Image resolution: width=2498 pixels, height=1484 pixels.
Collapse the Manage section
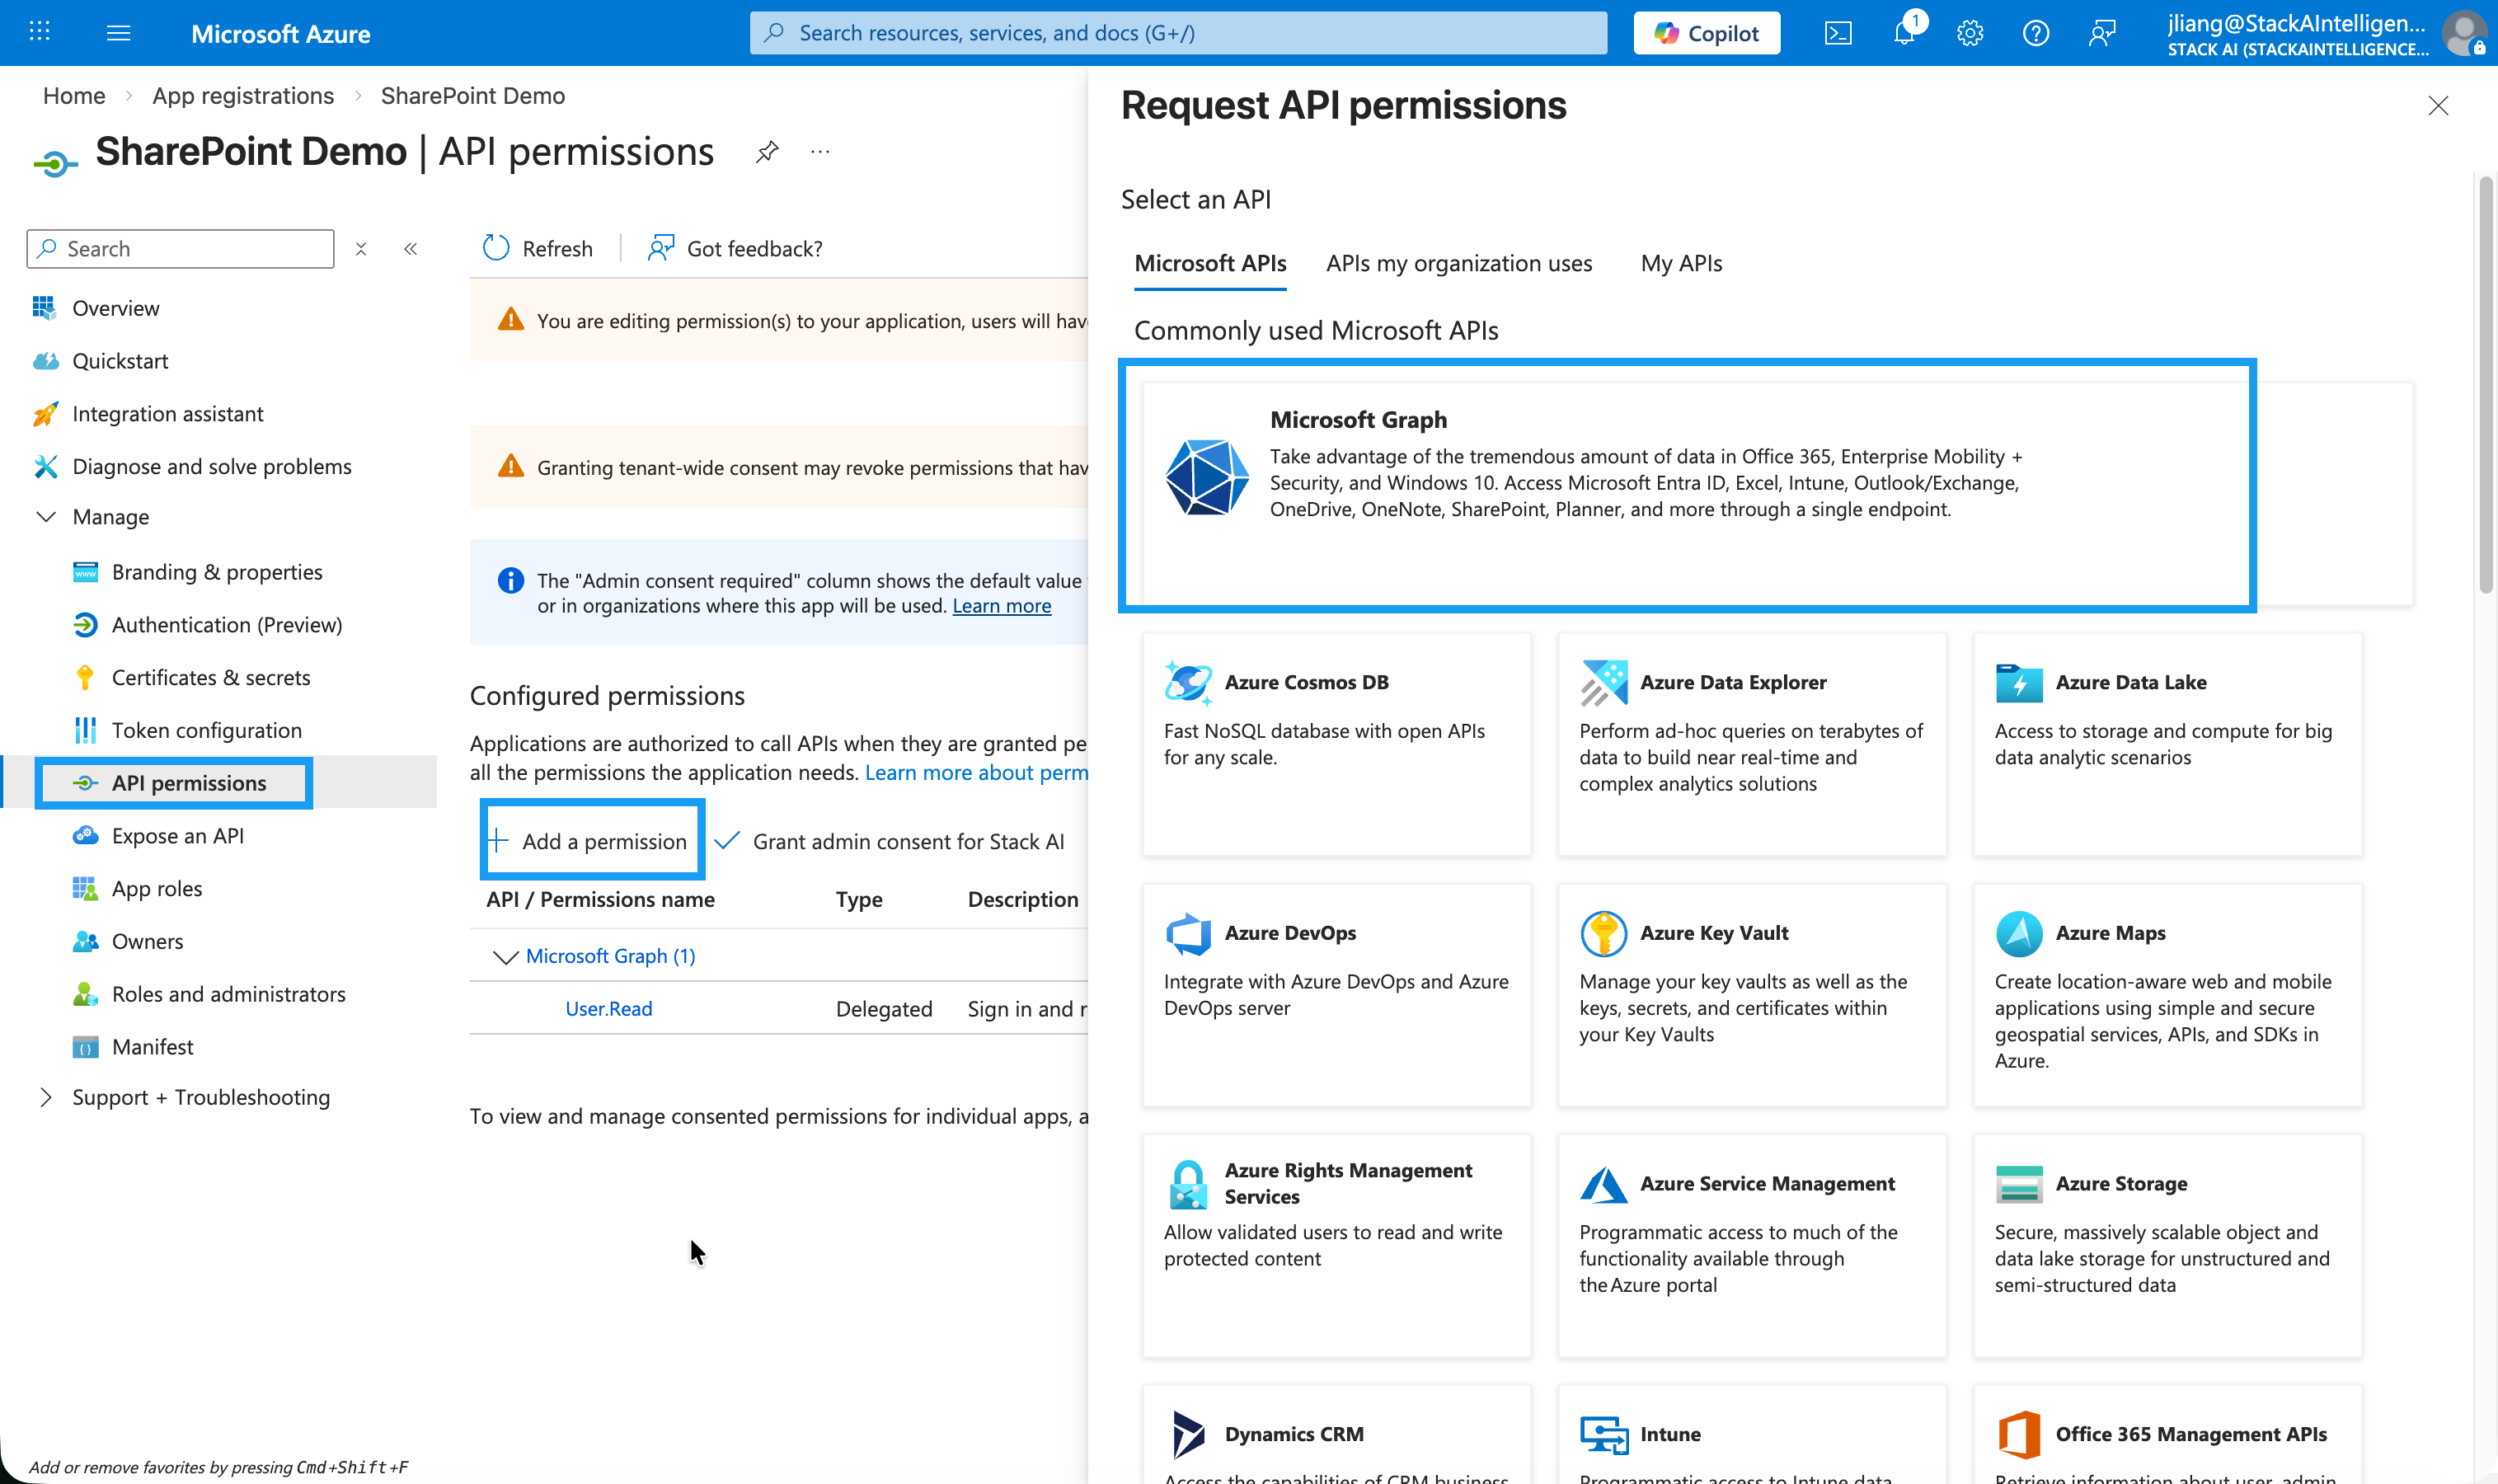click(46, 517)
